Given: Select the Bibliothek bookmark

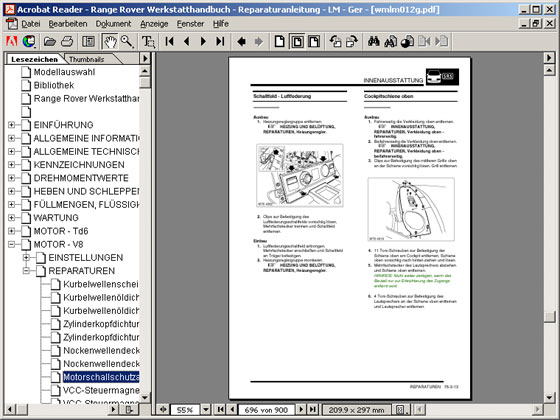Looking at the screenshot, I should 54,85.
